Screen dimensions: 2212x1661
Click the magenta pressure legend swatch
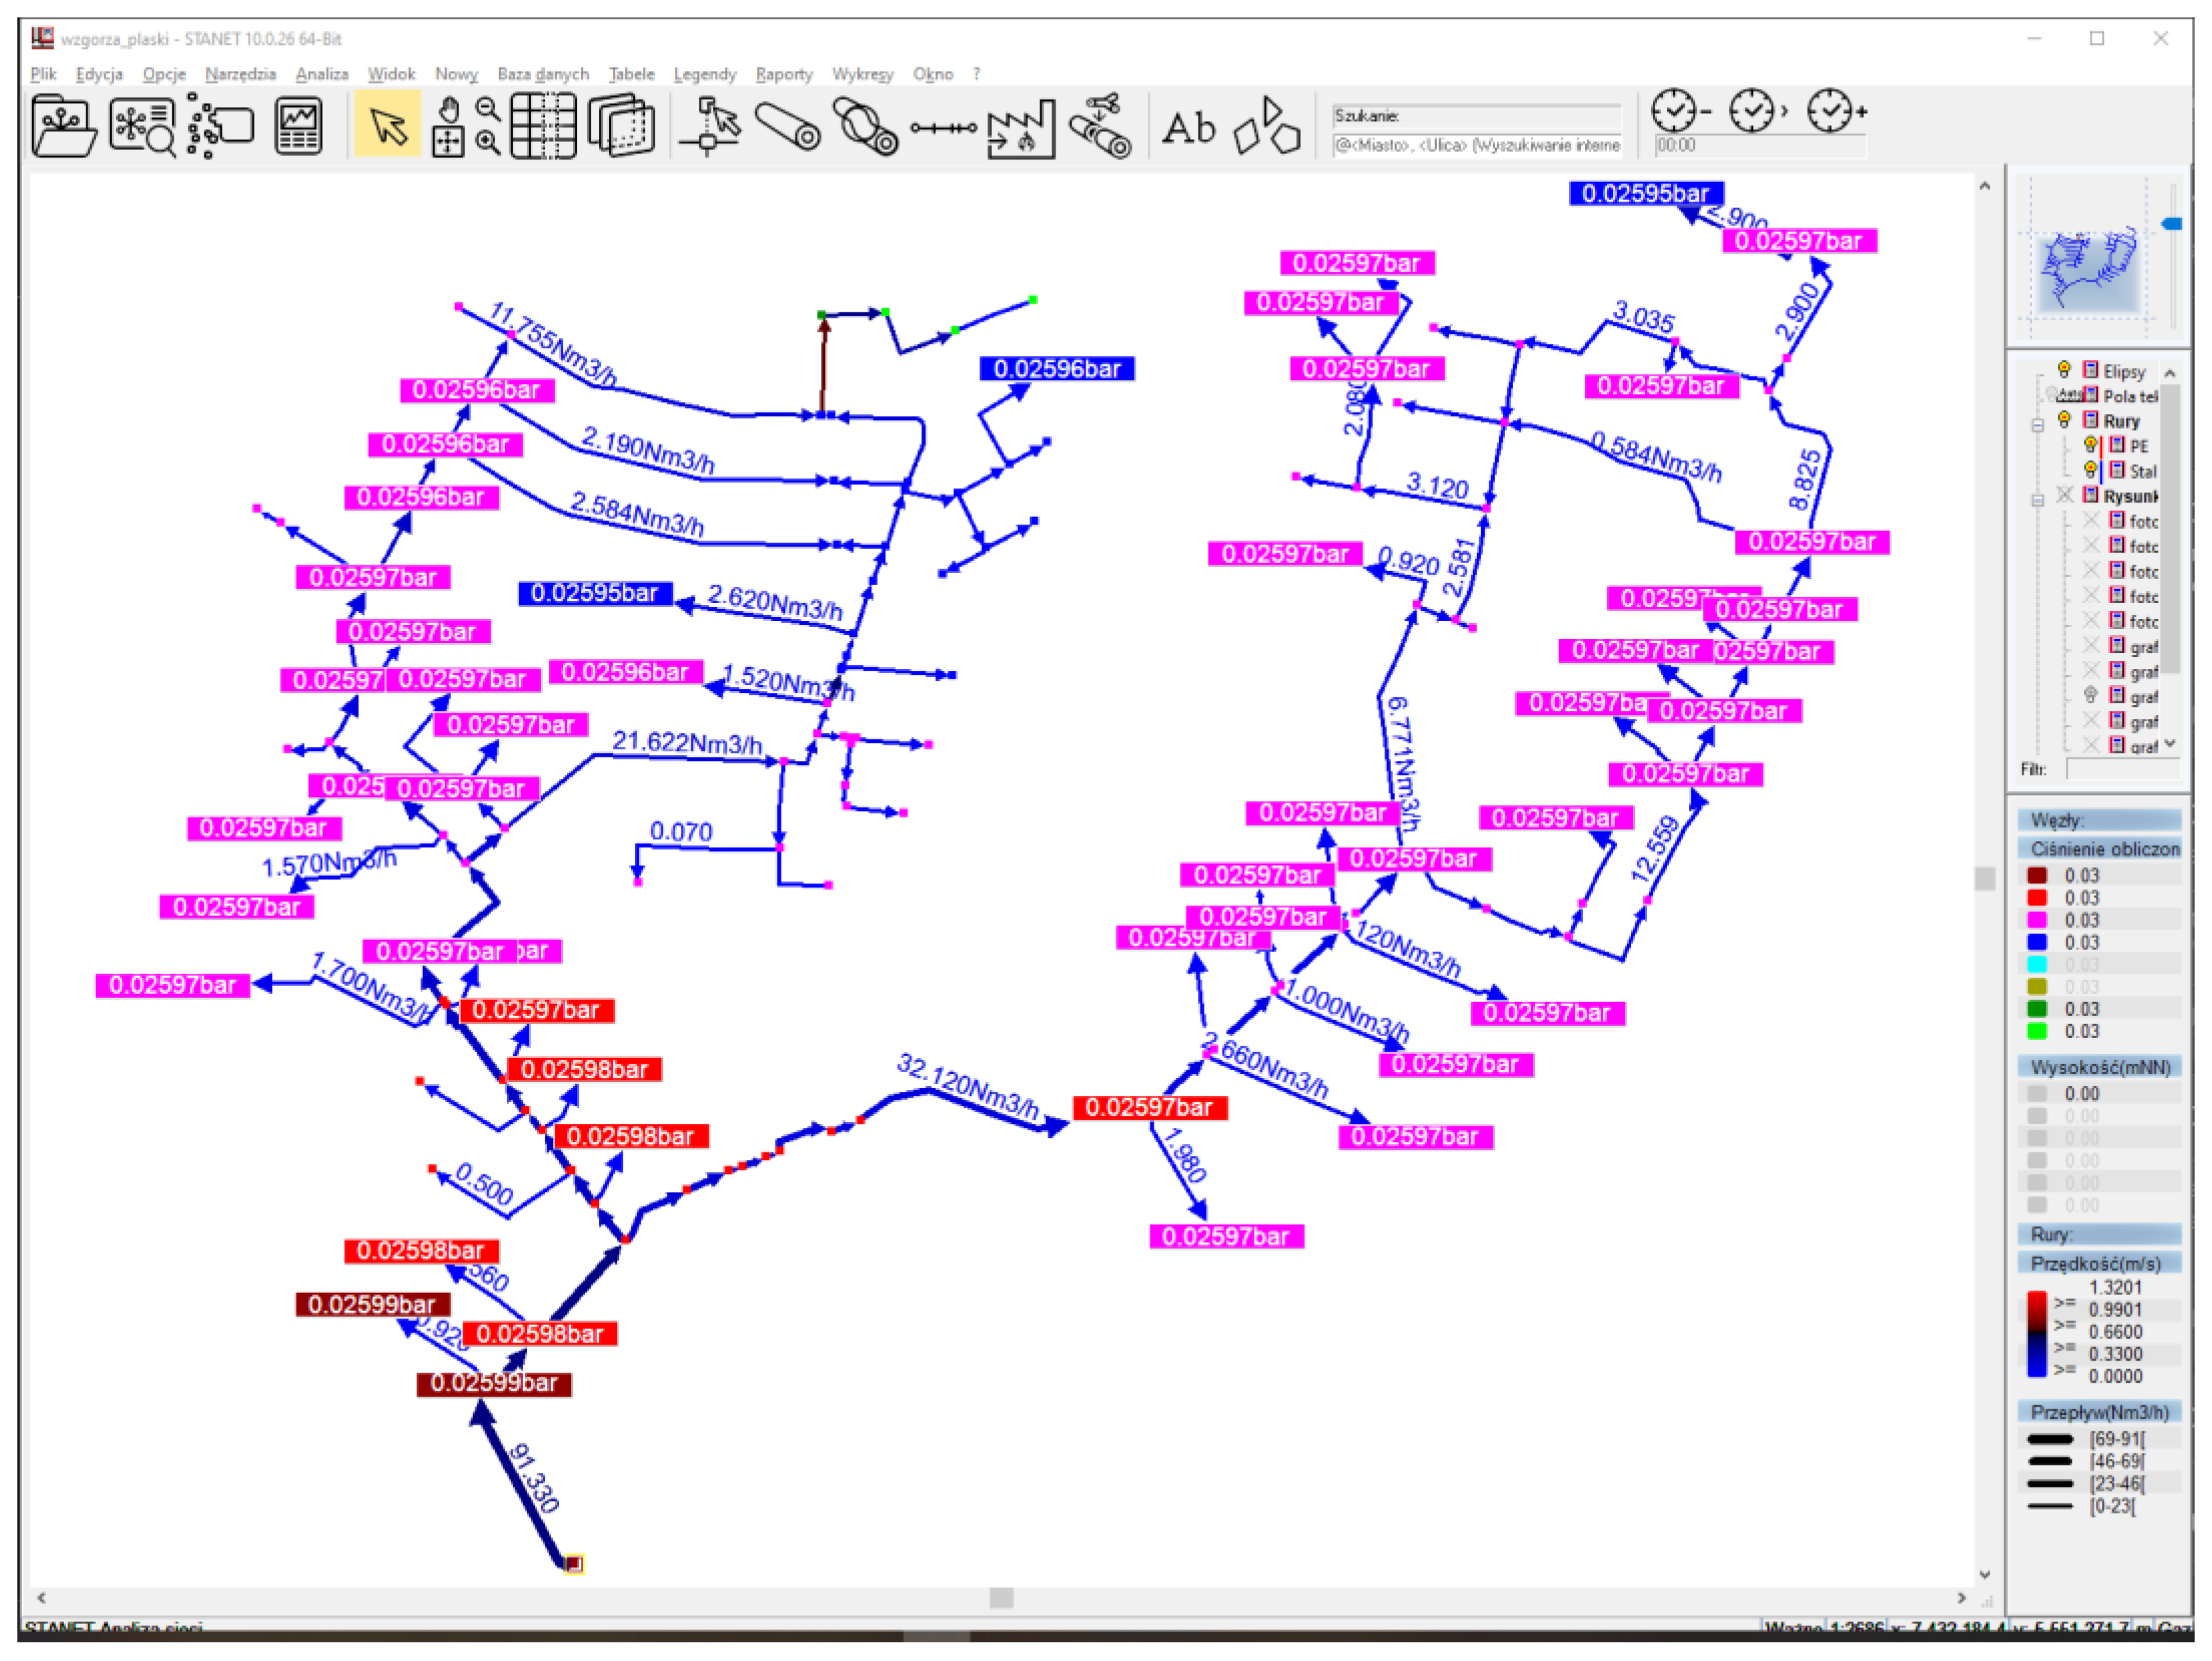tap(2036, 920)
